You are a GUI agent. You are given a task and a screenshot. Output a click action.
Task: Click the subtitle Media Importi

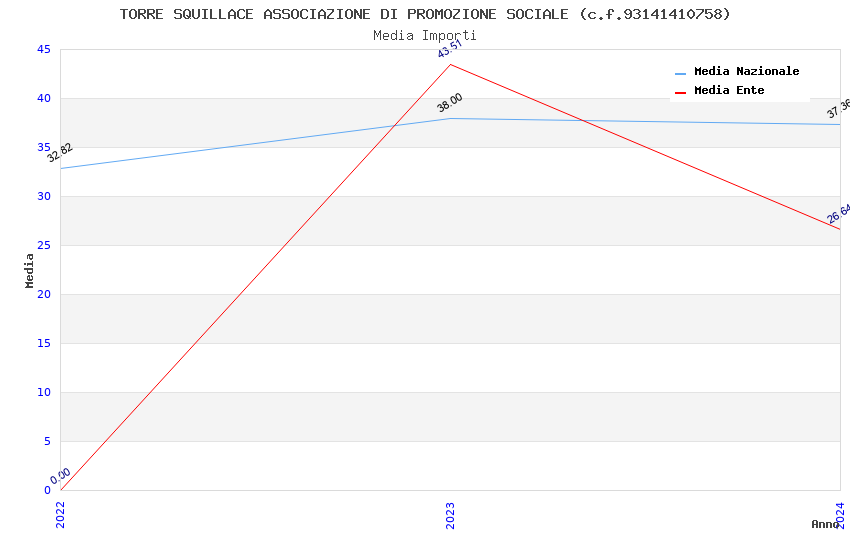425,35
